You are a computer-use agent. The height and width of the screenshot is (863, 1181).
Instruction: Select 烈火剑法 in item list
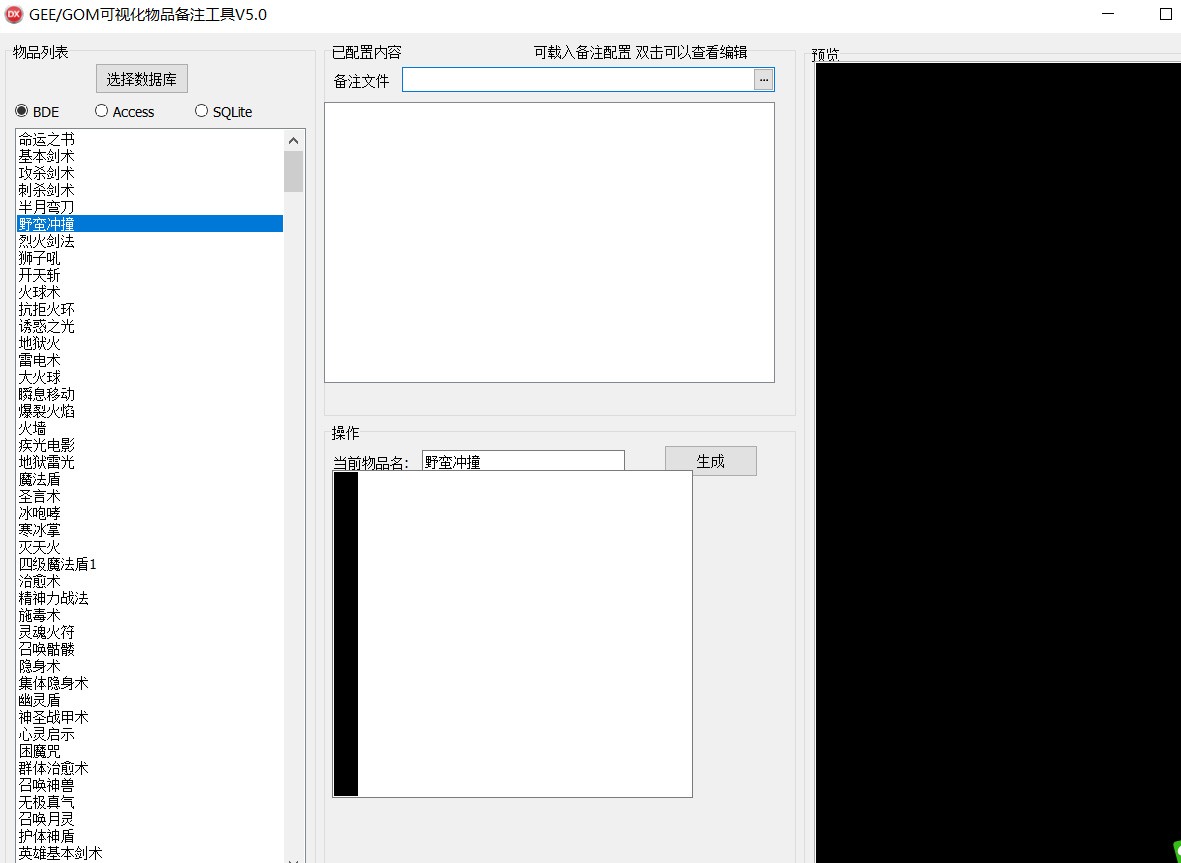(x=150, y=241)
